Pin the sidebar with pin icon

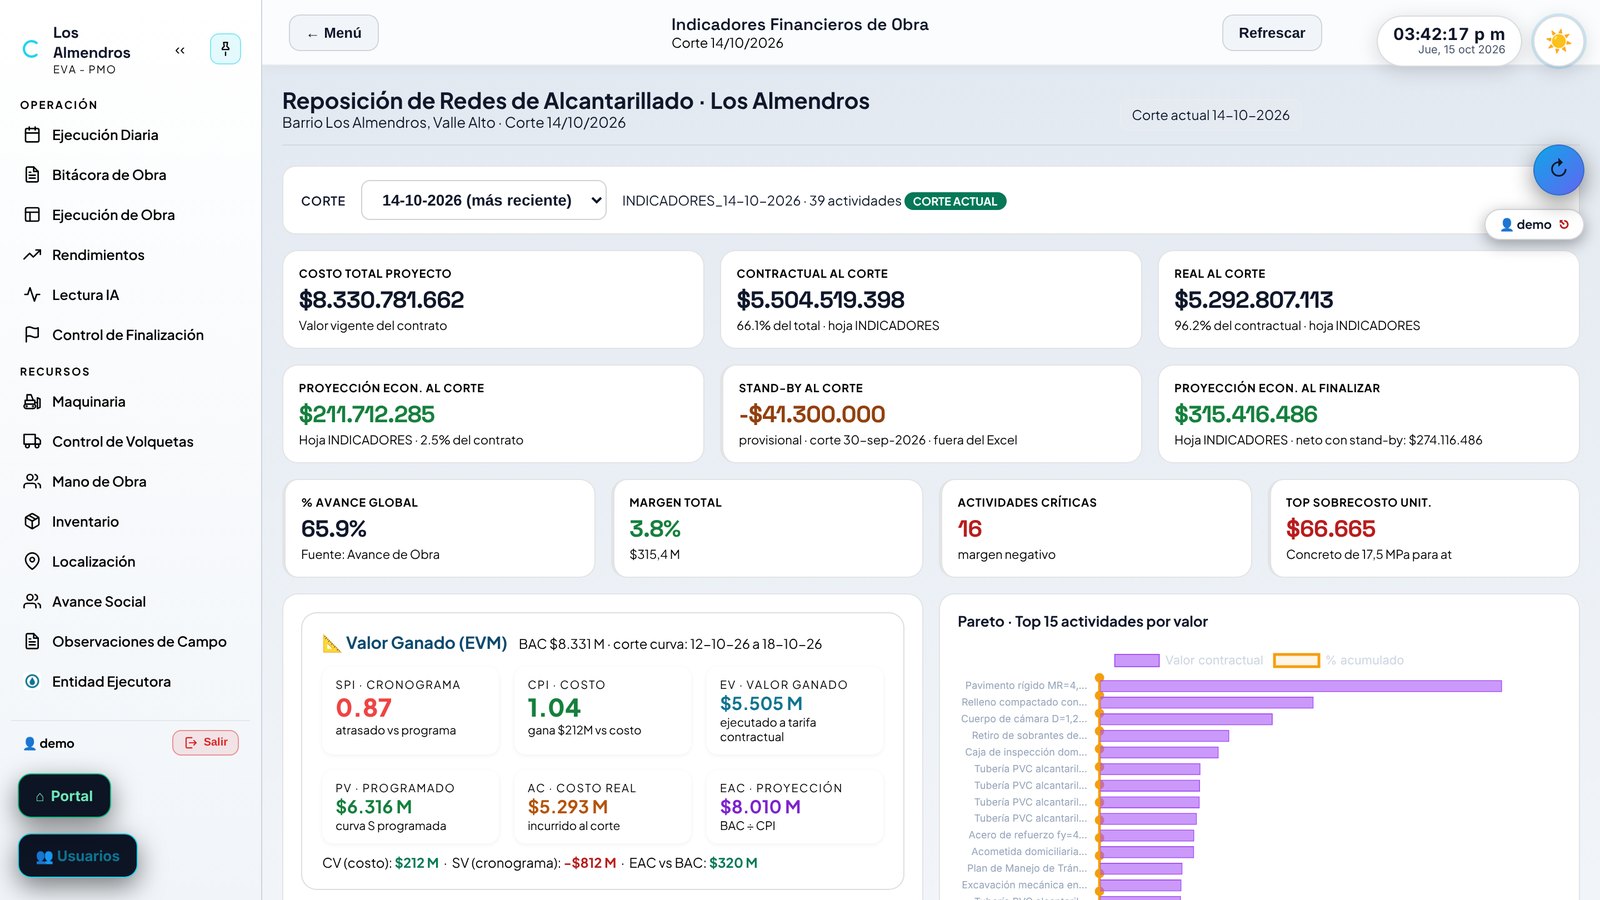tap(225, 48)
